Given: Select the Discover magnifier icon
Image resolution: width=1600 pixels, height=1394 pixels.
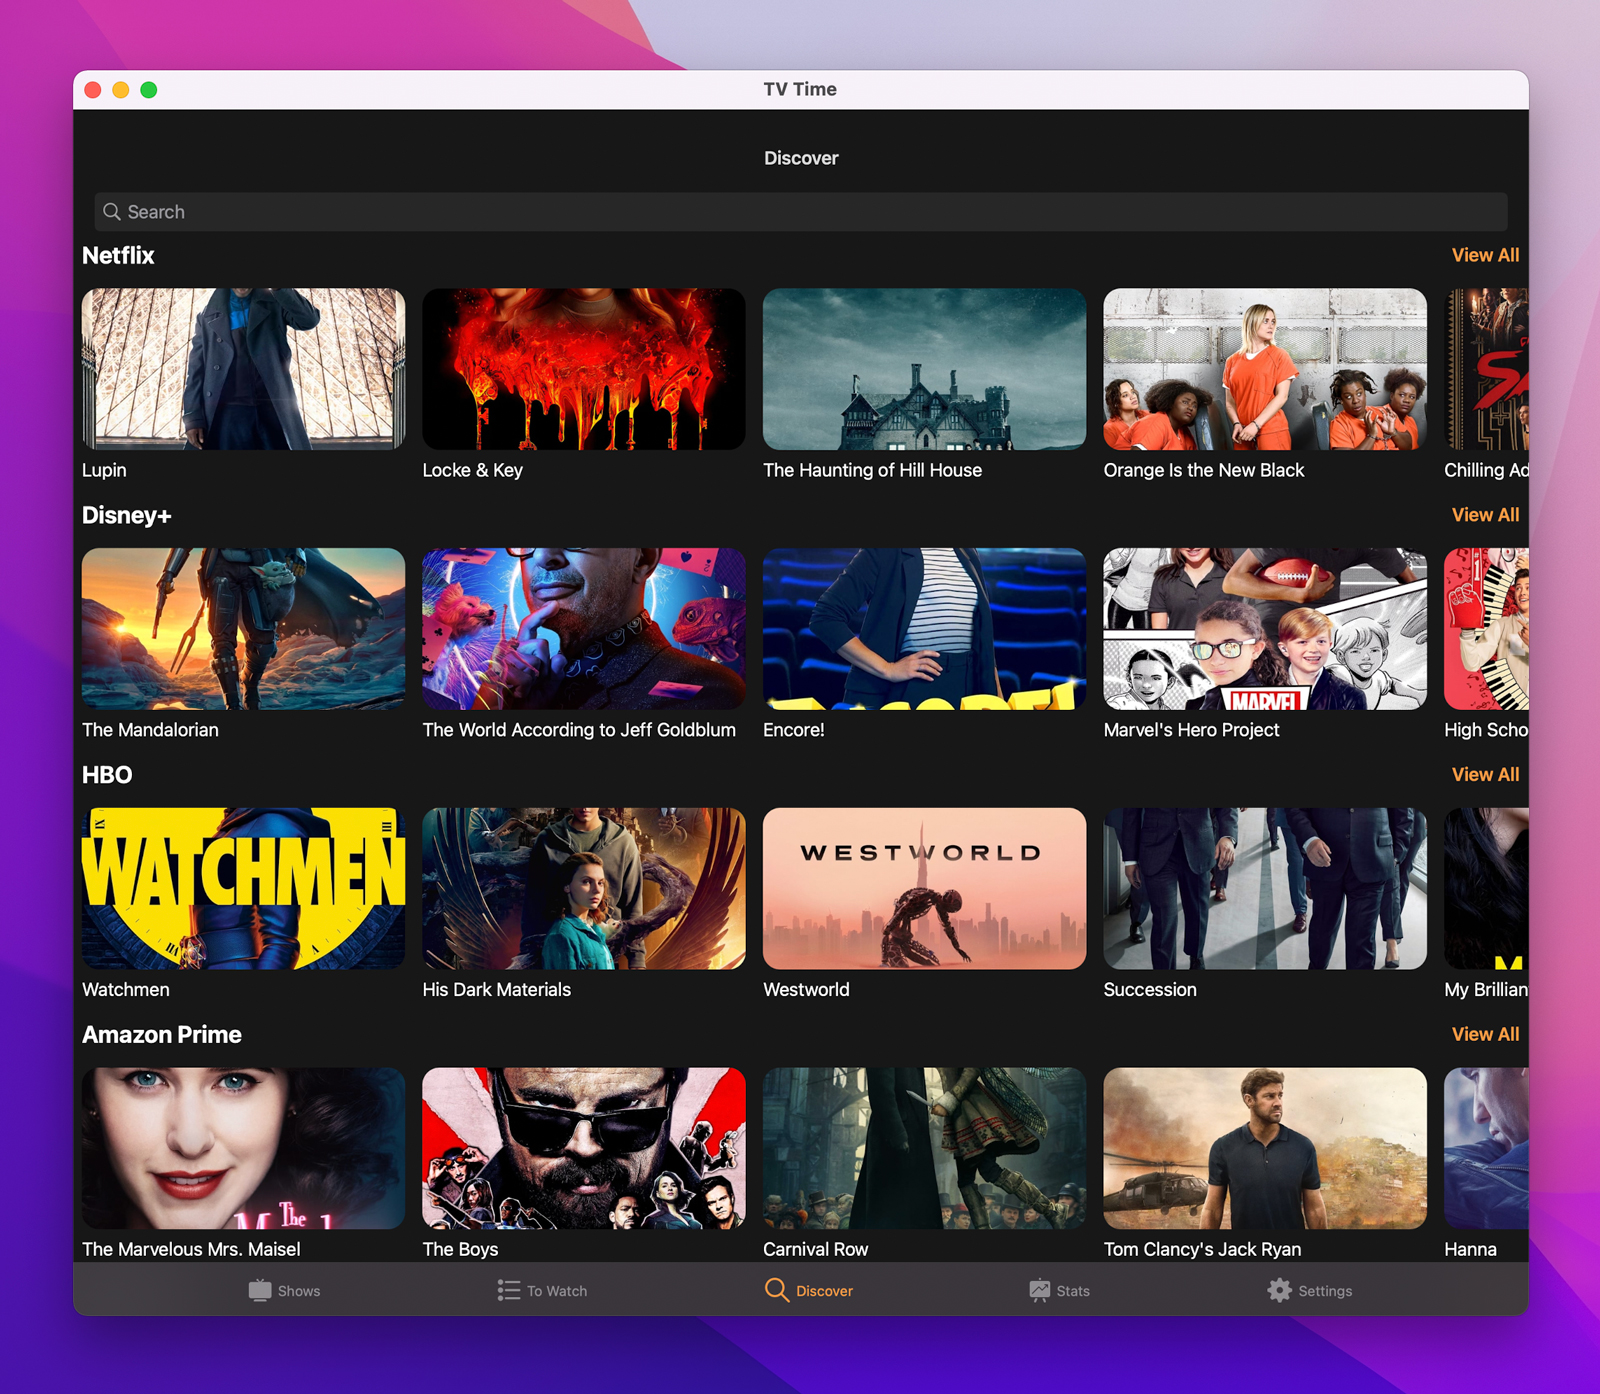Looking at the screenshot, I should (777, 1290).
